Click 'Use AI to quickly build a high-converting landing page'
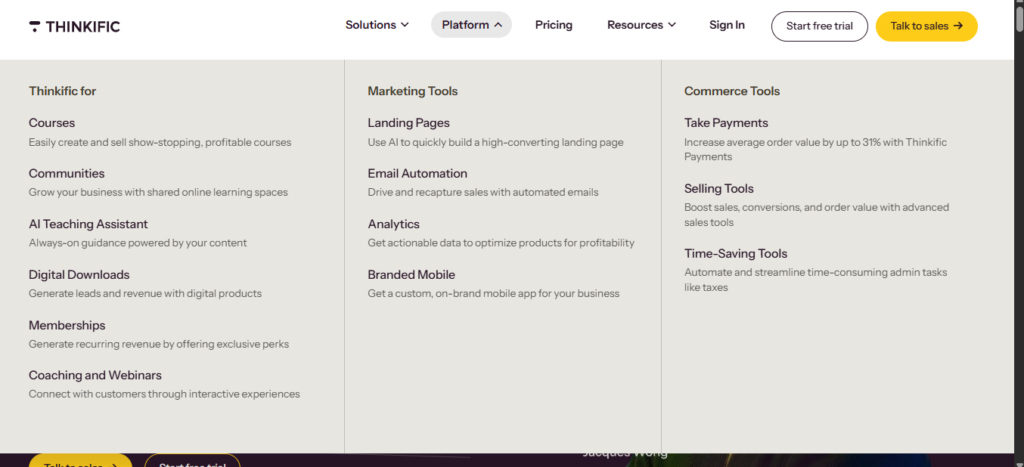Screen dimensions: 1024x467 (x=496, y=142)
